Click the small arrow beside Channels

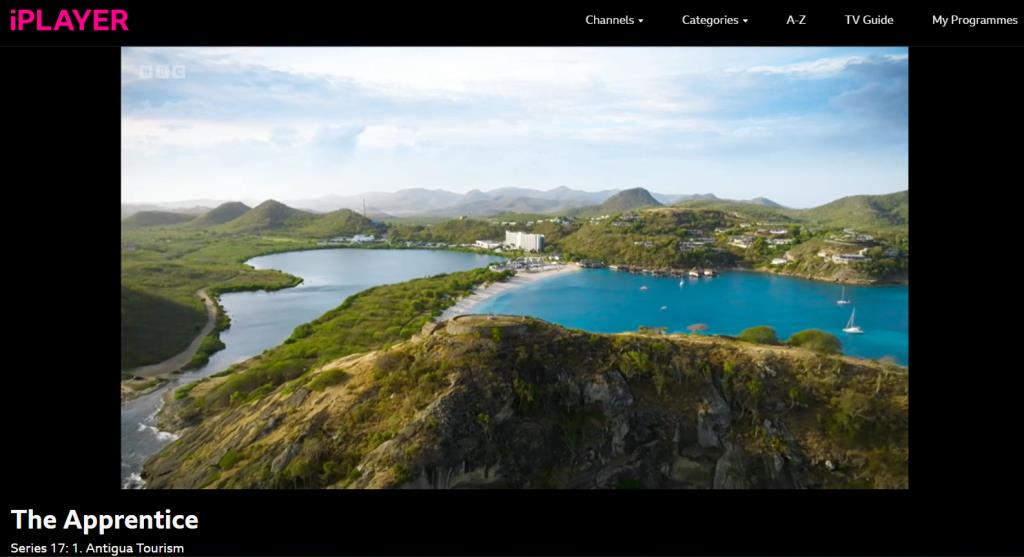(641, 21)
